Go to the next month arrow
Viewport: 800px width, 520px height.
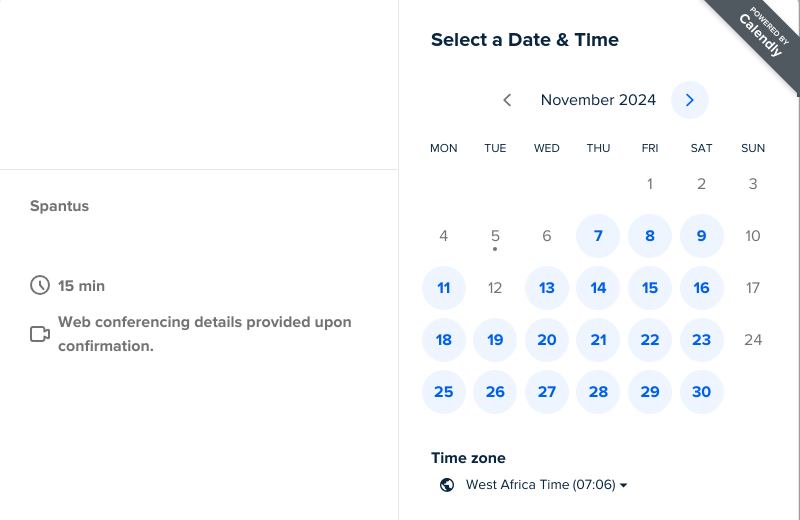pos(690,100)
